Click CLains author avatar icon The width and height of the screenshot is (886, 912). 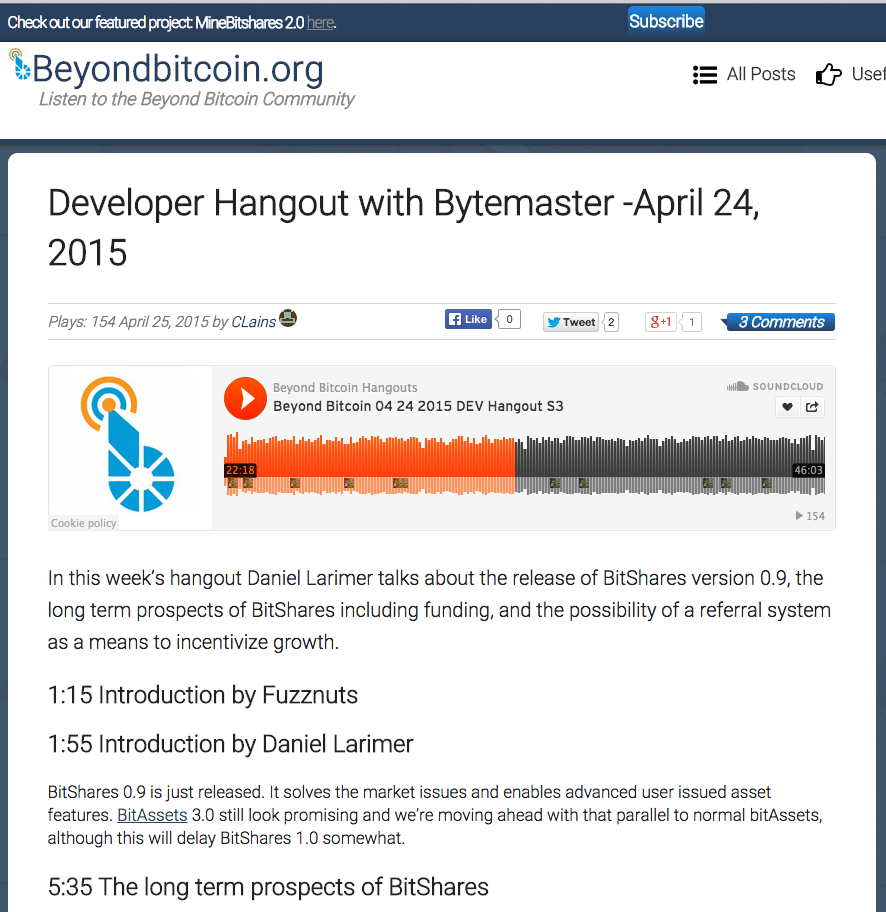(288, 318)
